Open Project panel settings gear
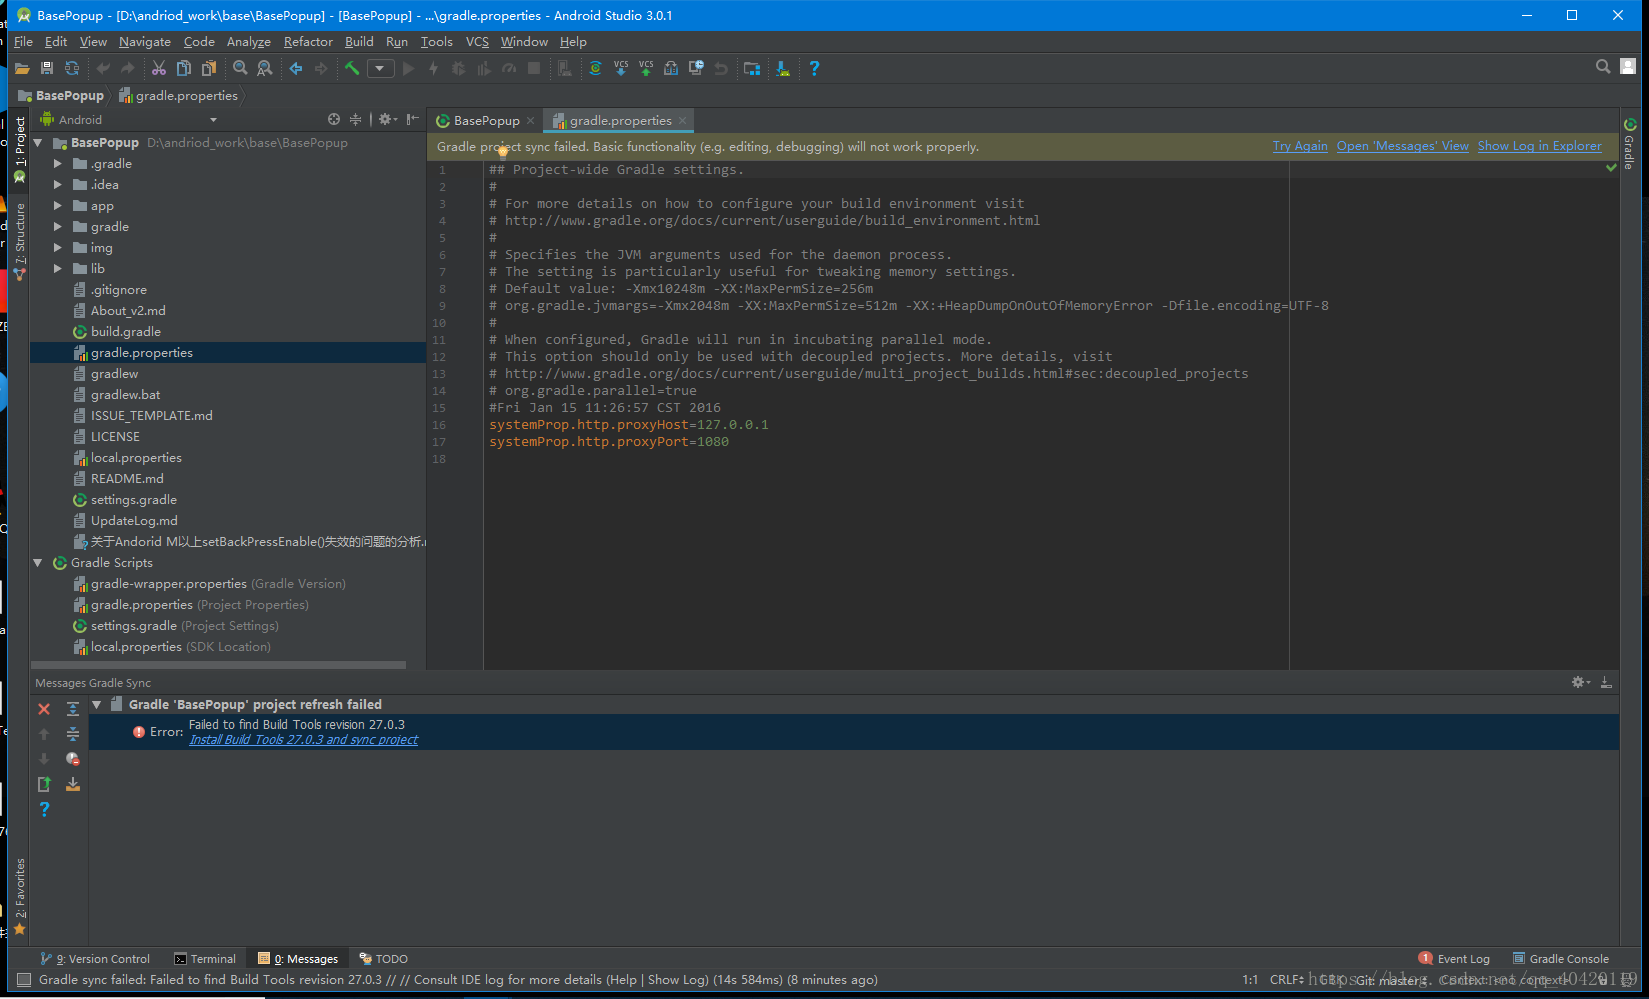This screenshot has height=999, width=1649. point(387,119)
